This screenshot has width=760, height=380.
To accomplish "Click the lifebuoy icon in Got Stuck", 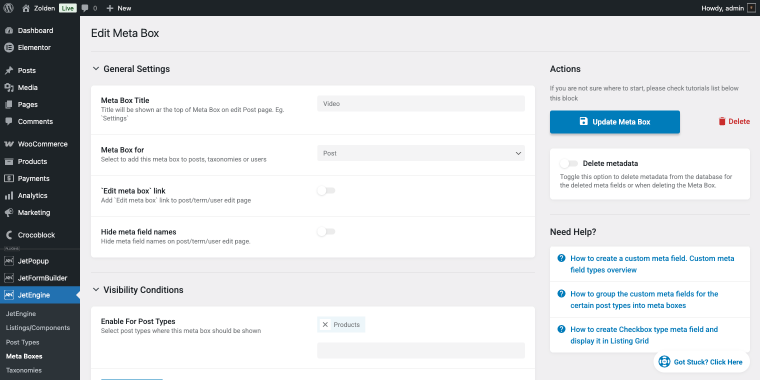I will coord(665,362).
